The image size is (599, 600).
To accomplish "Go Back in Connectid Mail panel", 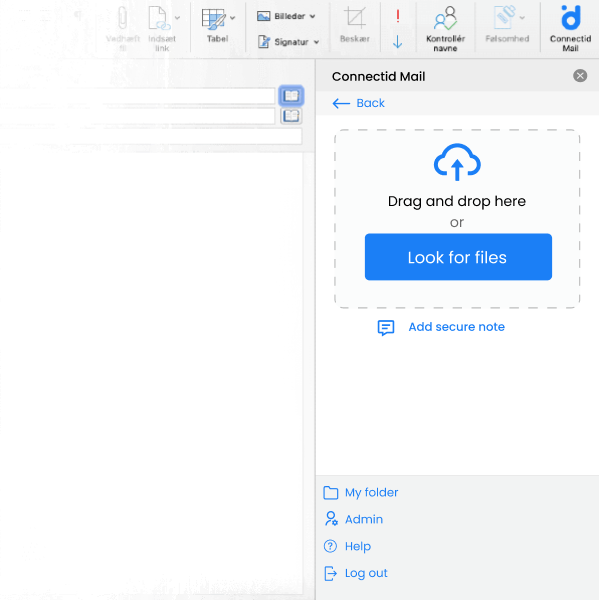I will pyautogui.click(x=359, y=103).
